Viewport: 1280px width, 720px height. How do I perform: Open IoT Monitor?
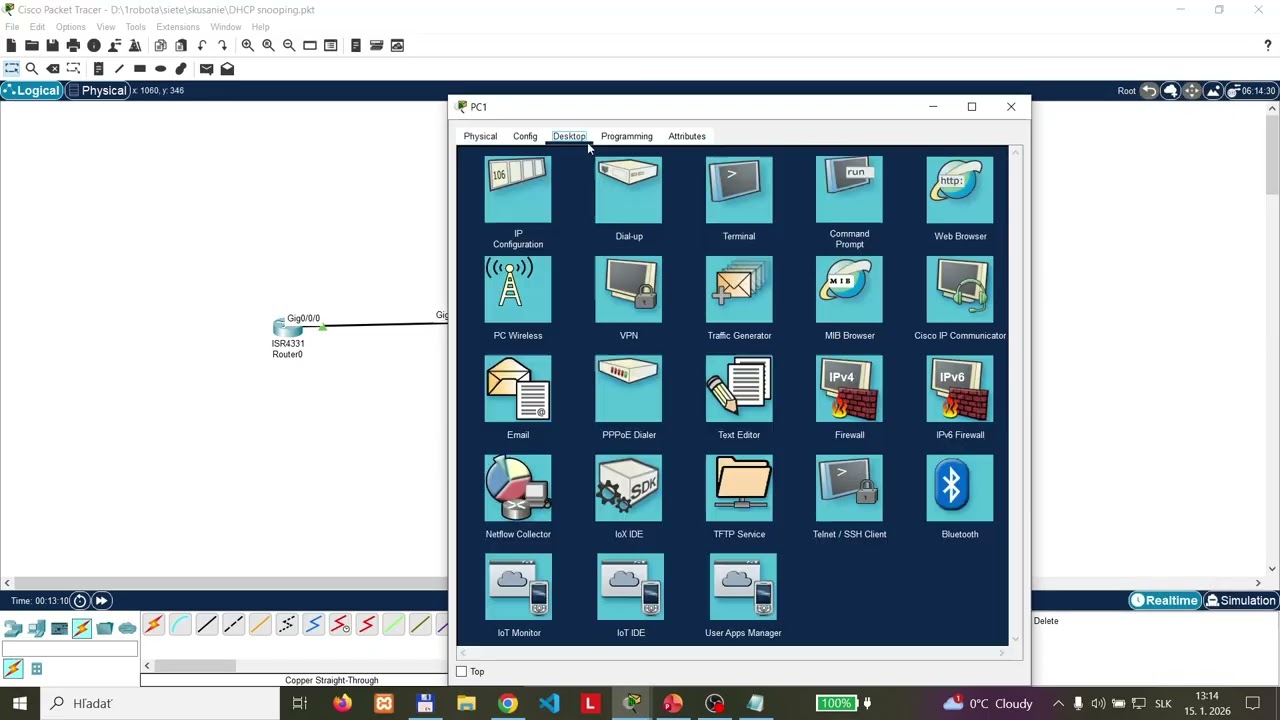click(518, 595)
